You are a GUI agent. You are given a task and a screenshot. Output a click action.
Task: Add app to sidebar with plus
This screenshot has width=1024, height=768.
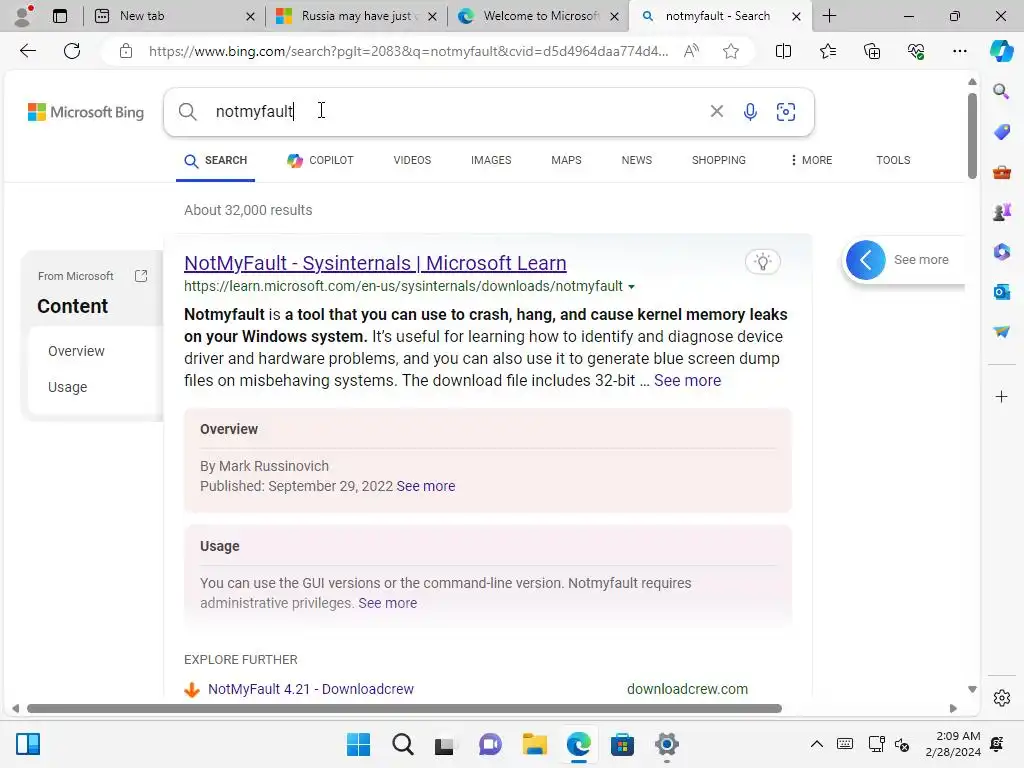pos(1001,396)
